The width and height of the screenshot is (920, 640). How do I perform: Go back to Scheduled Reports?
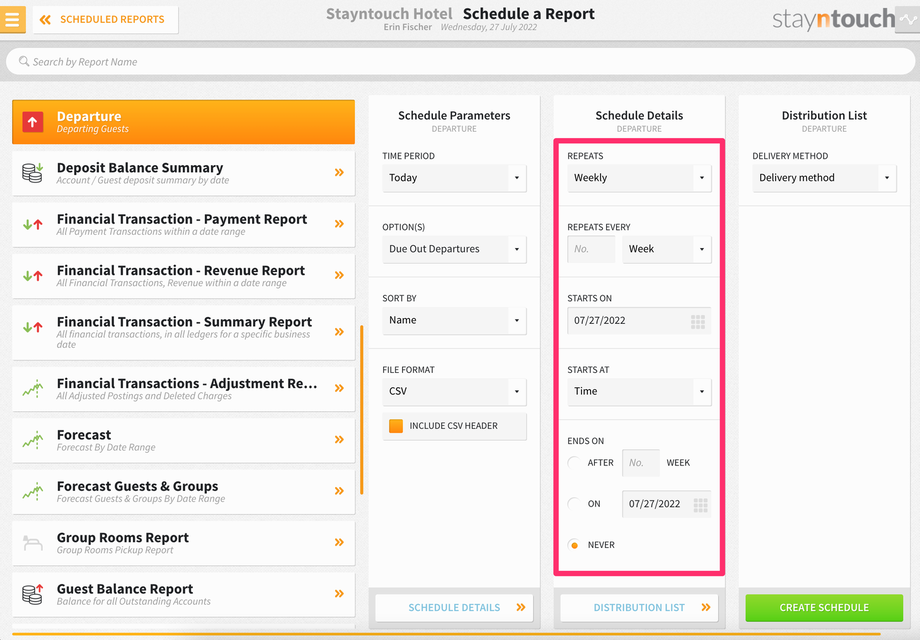(106, 19)
